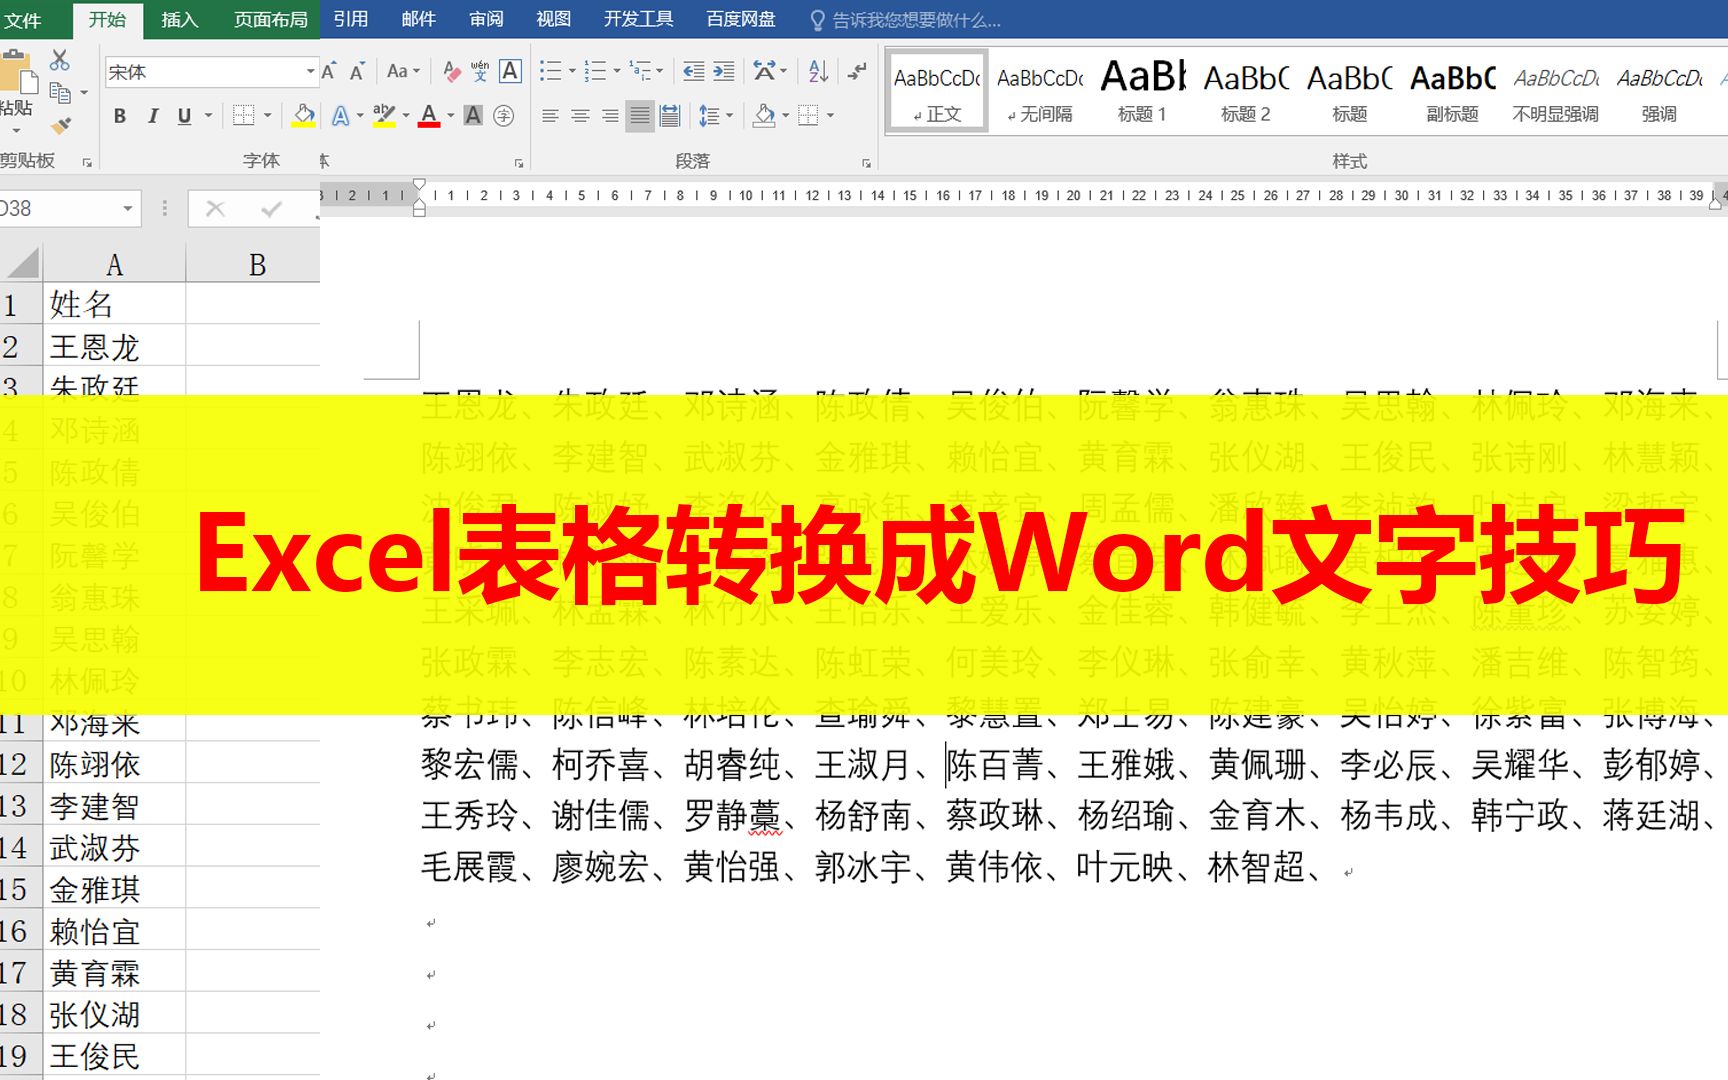Switch to the 引用 (References) tab
Viewport: 1728px width, 1080px height.
click(351, 19)
